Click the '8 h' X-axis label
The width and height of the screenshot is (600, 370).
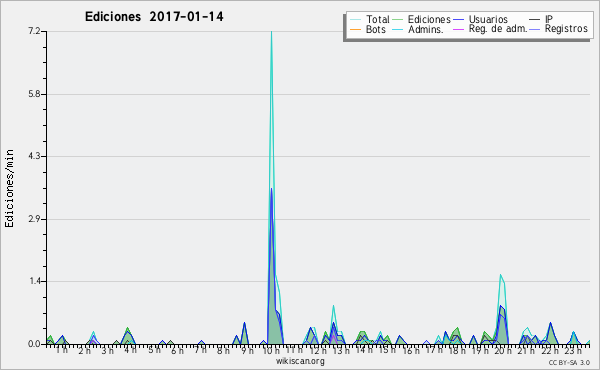(x=223, y=350)
